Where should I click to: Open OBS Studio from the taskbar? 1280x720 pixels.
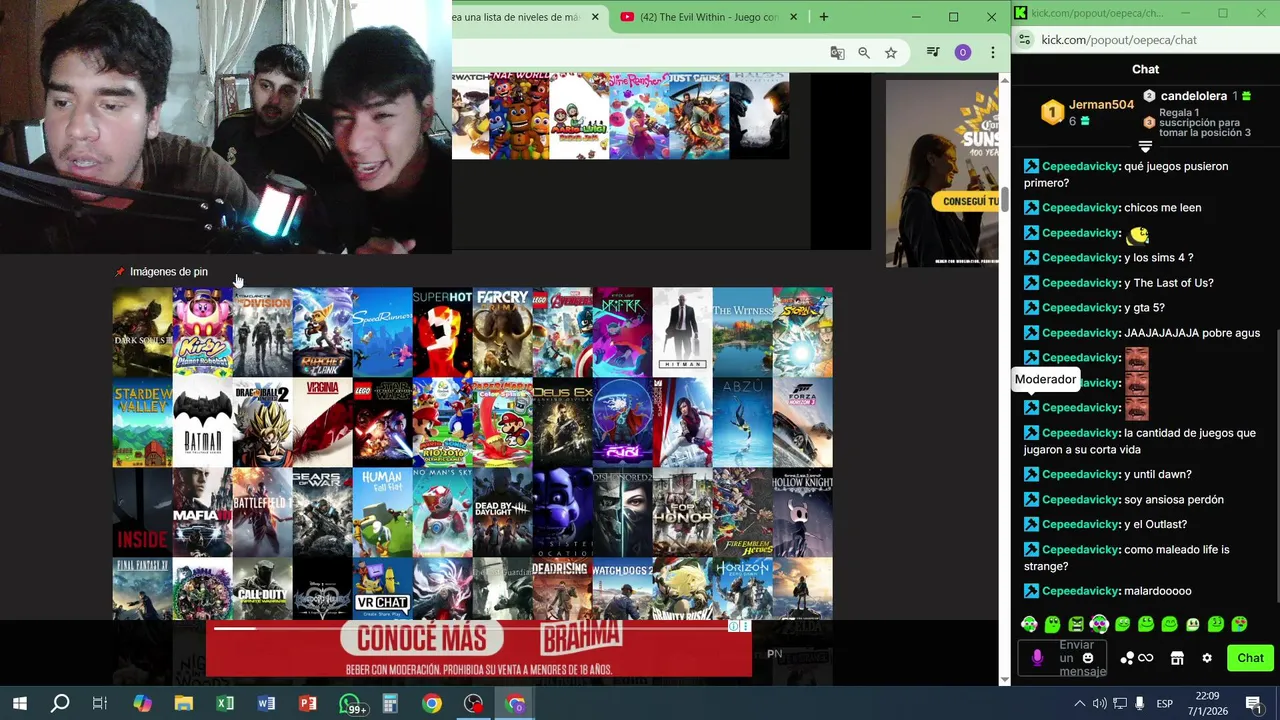coord(473,703)
